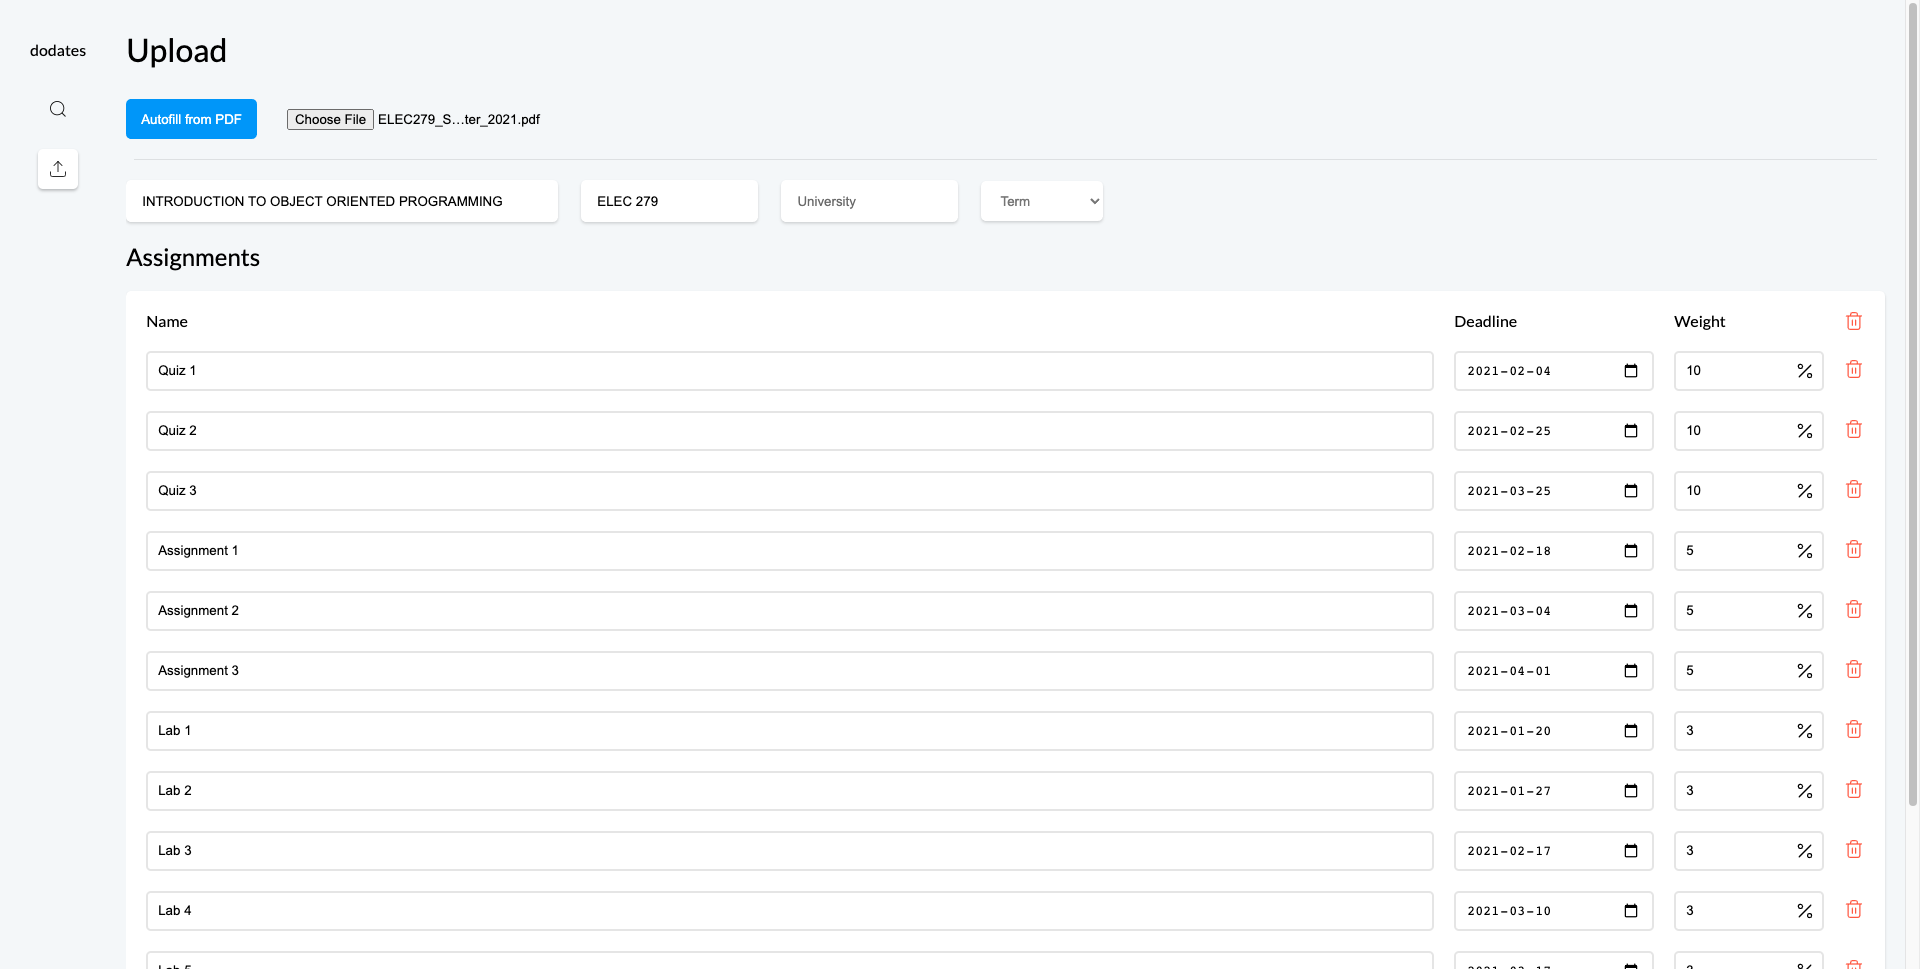Edit Lab 2 weight value
The width and height of the screenshot is (1920, 969).
1749,791
